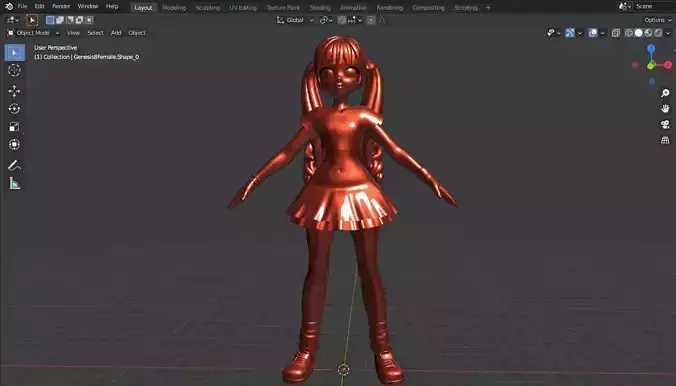Switch to the Sculpting workspace tab
676x386 pixels.
click(x=208, y=8)
